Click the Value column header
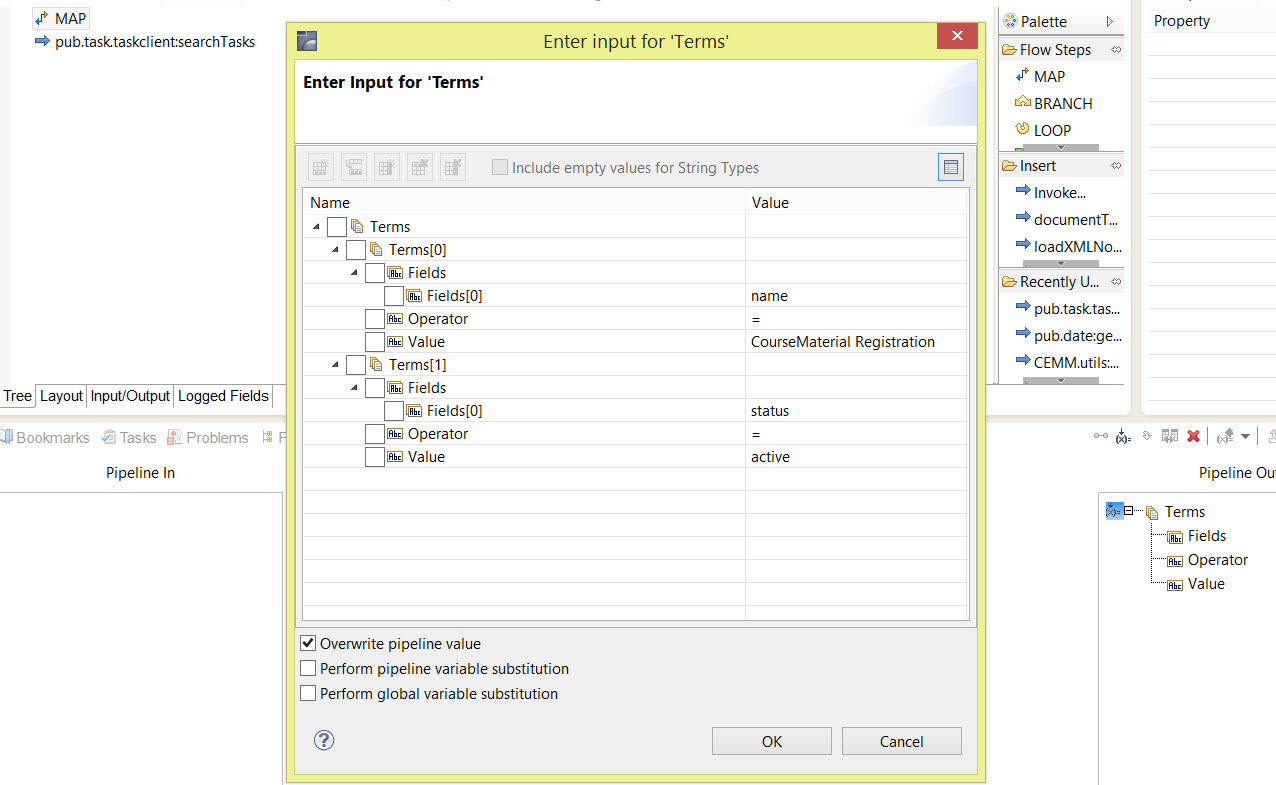The image size is (1276, 785). (x=857, y=202)
